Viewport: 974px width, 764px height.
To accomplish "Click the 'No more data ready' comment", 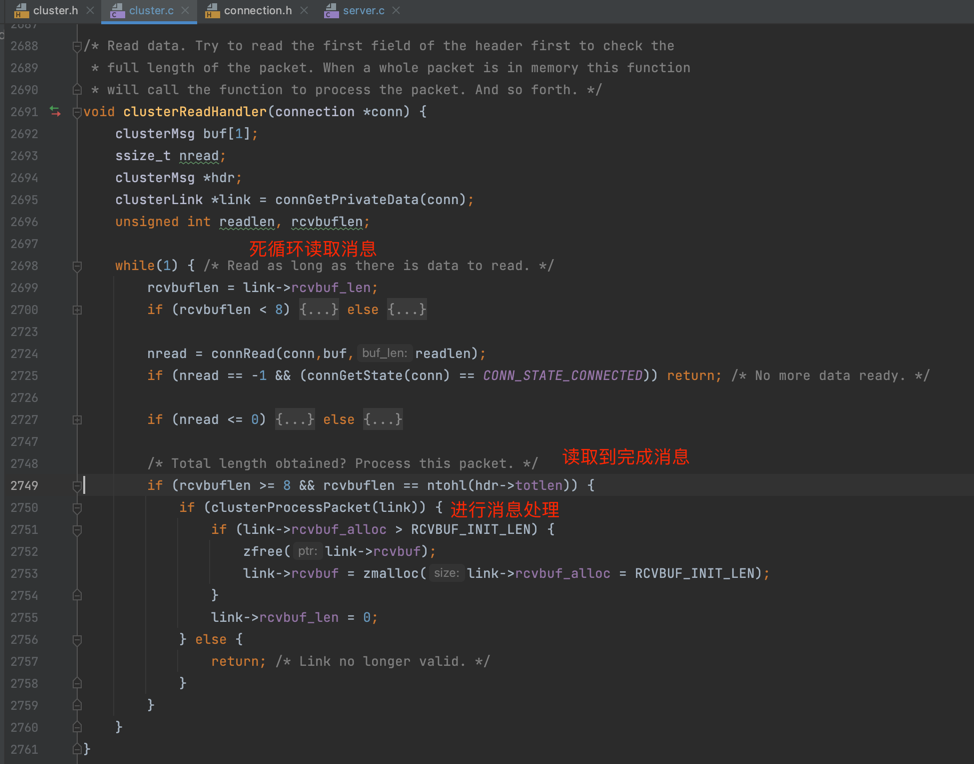I will (830, 375).
